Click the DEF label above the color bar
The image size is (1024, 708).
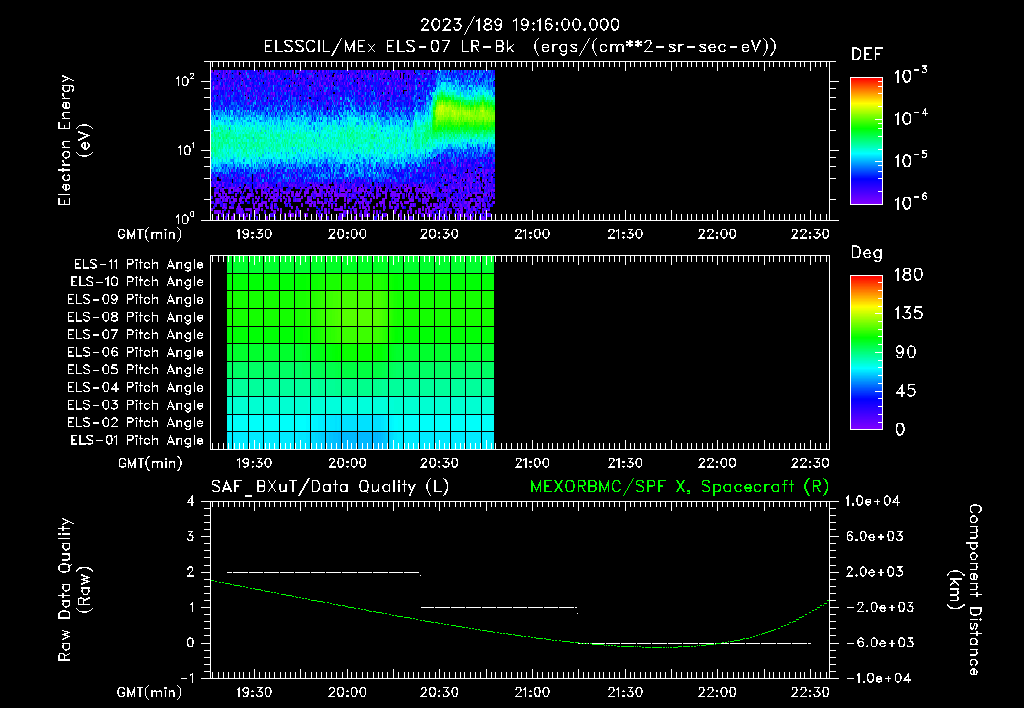(867, 54)
